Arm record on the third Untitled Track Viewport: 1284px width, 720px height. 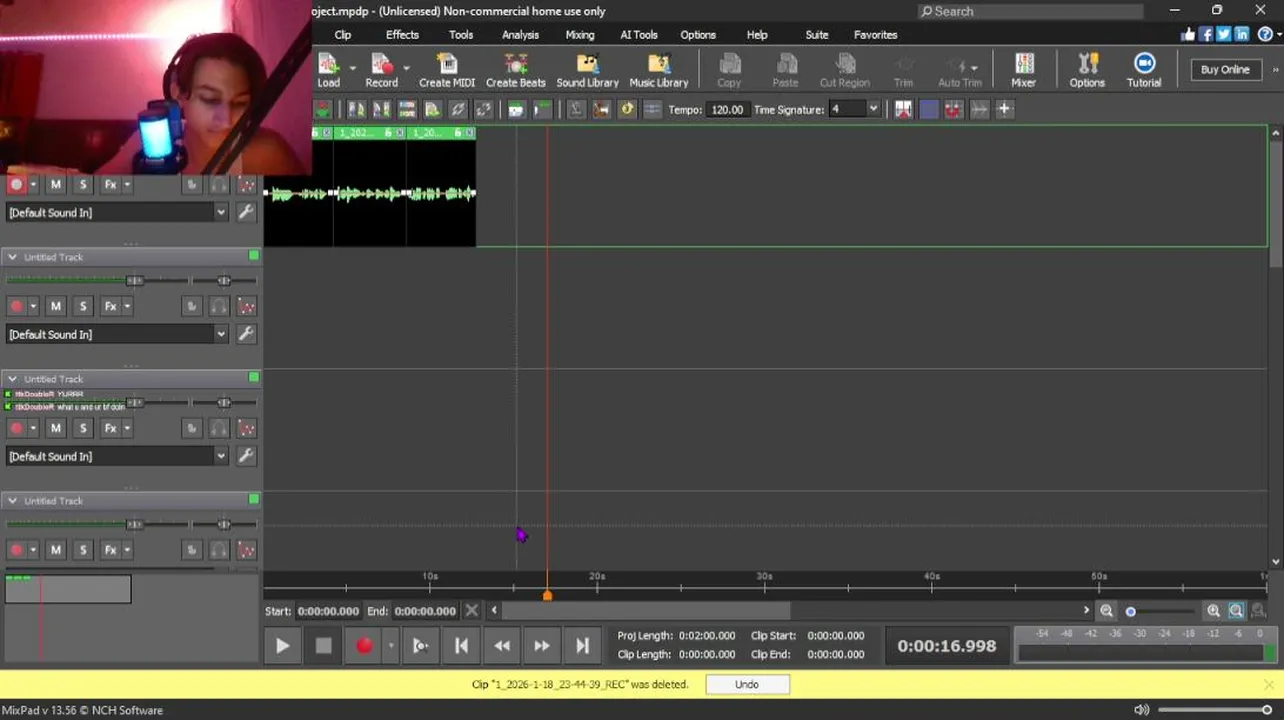(x=17, y=428)
